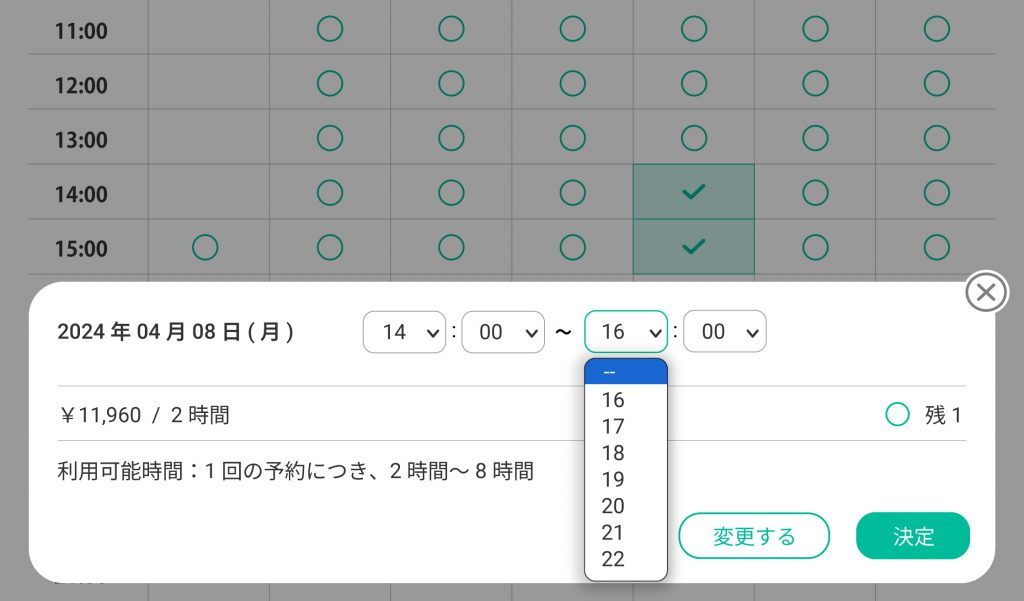The height and width of the screenshot is (601, 1024).
Task: Choose the 14:00 circle right of the checkmark
Action: pyautogui.click(x=815, y=192)
